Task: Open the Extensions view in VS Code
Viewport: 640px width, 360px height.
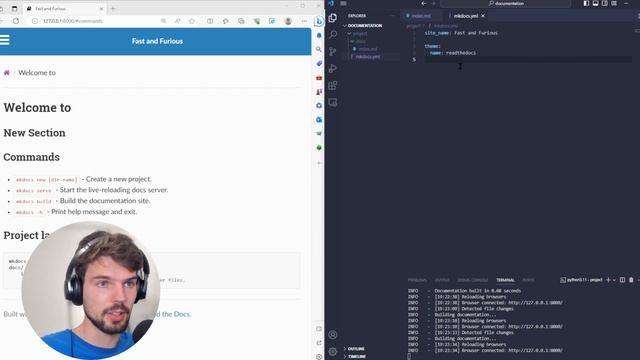Action: pos(333,86)
